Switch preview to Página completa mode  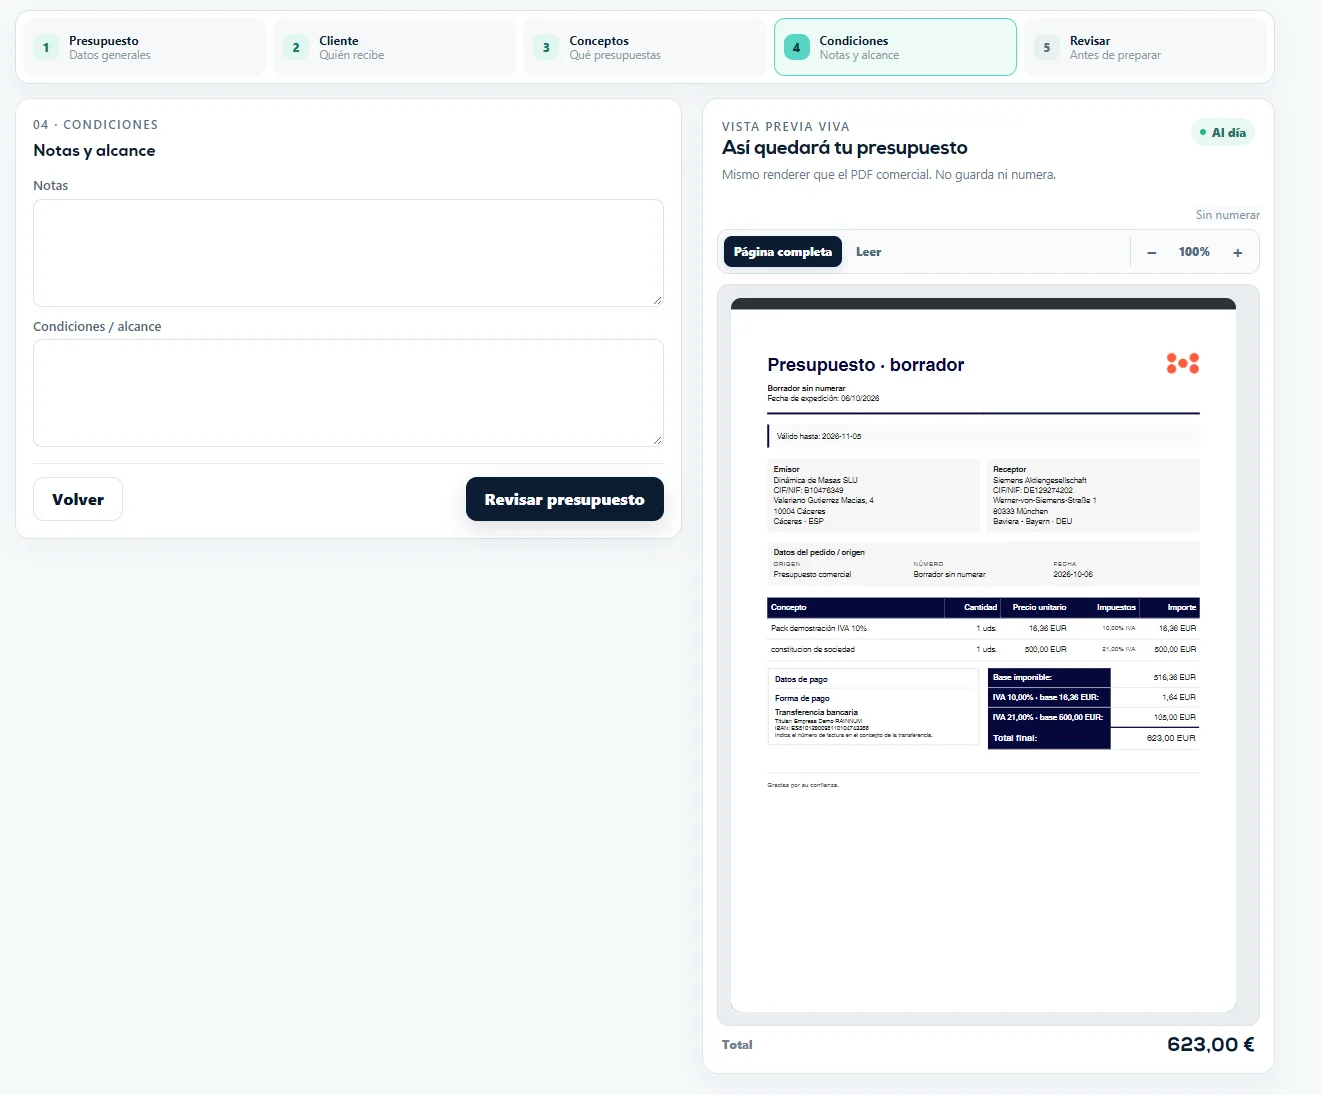click(783, 252)
